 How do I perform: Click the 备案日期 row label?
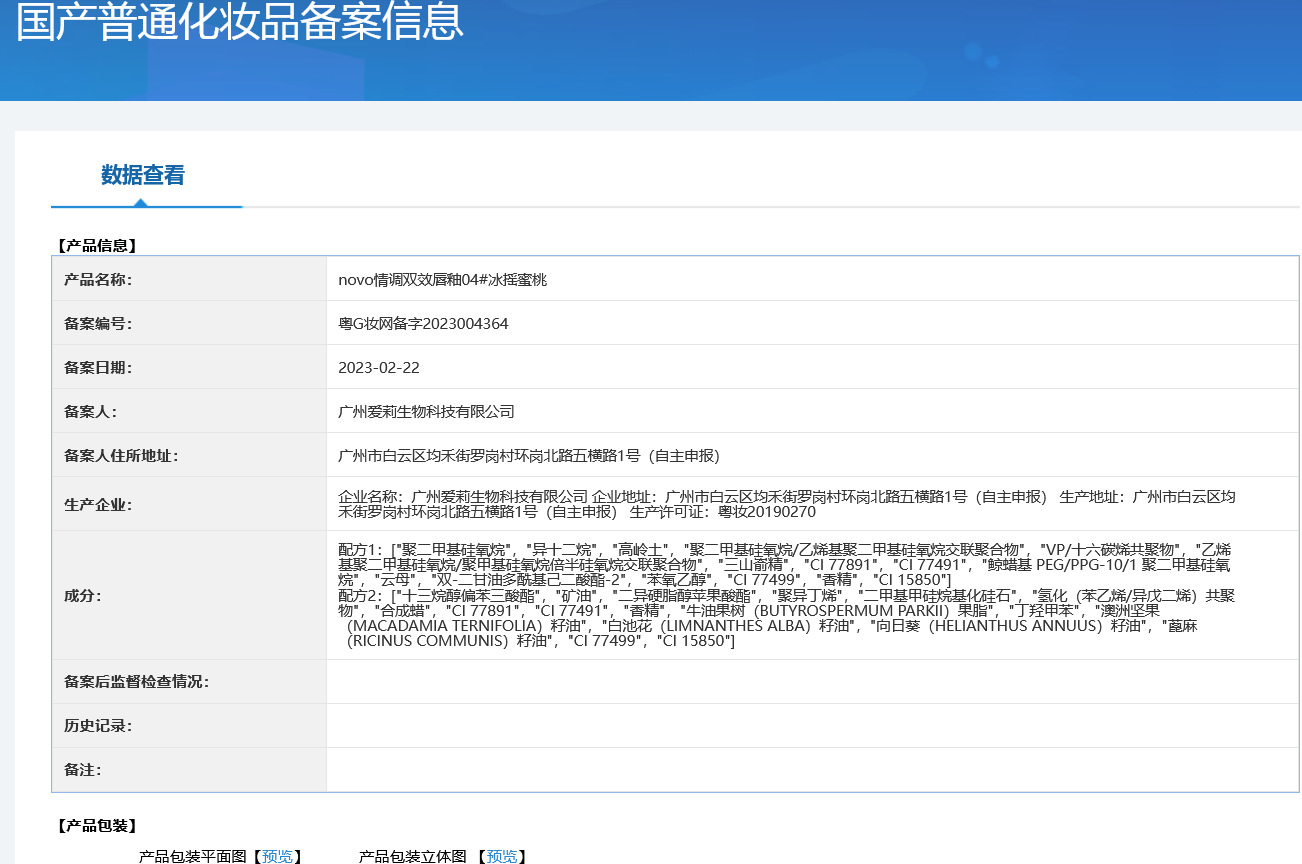(x=98, y=368)
